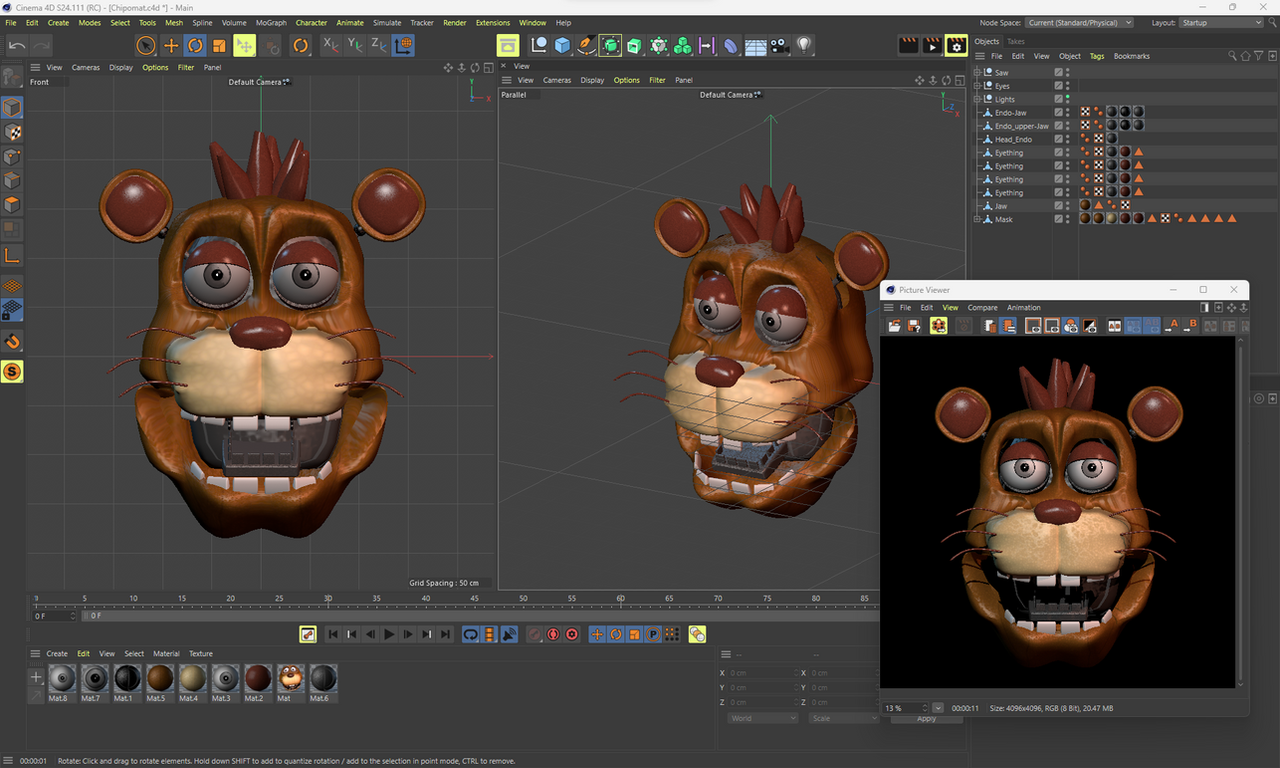
Task: Open the Floor environment object icon
Action: point(755,45)
